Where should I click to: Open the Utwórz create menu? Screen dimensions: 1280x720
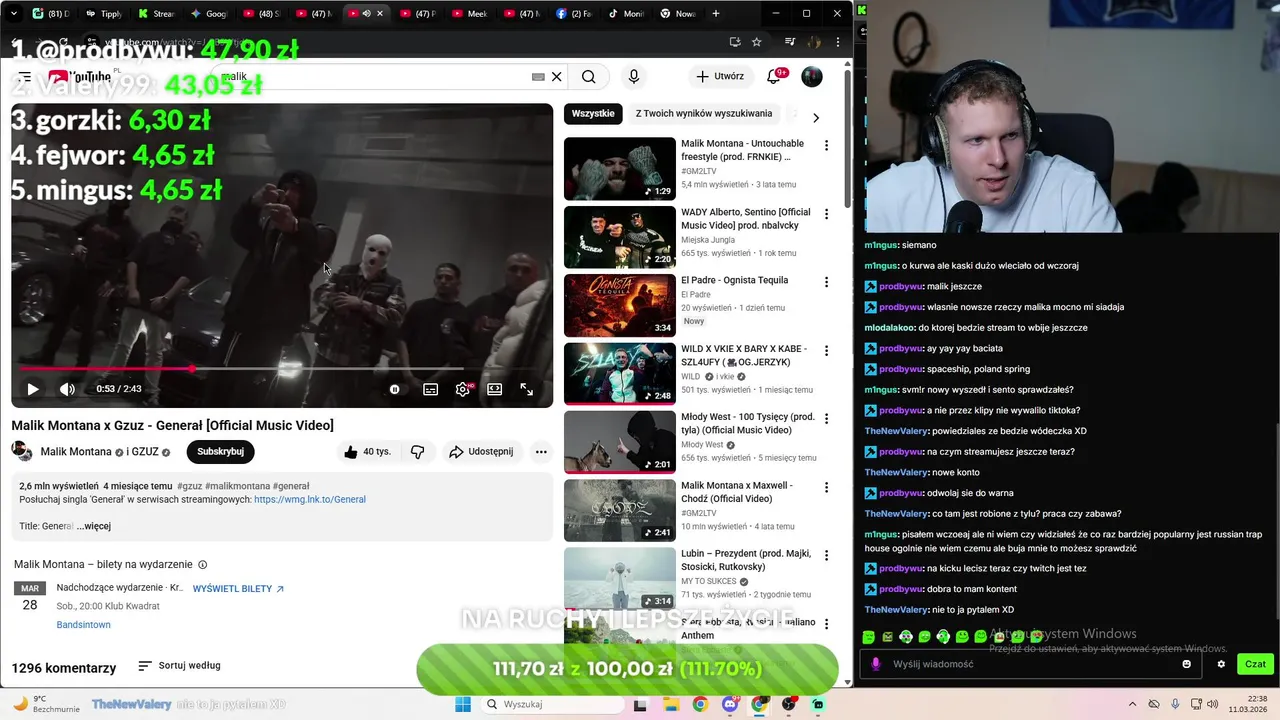click(x=720, y=77)
